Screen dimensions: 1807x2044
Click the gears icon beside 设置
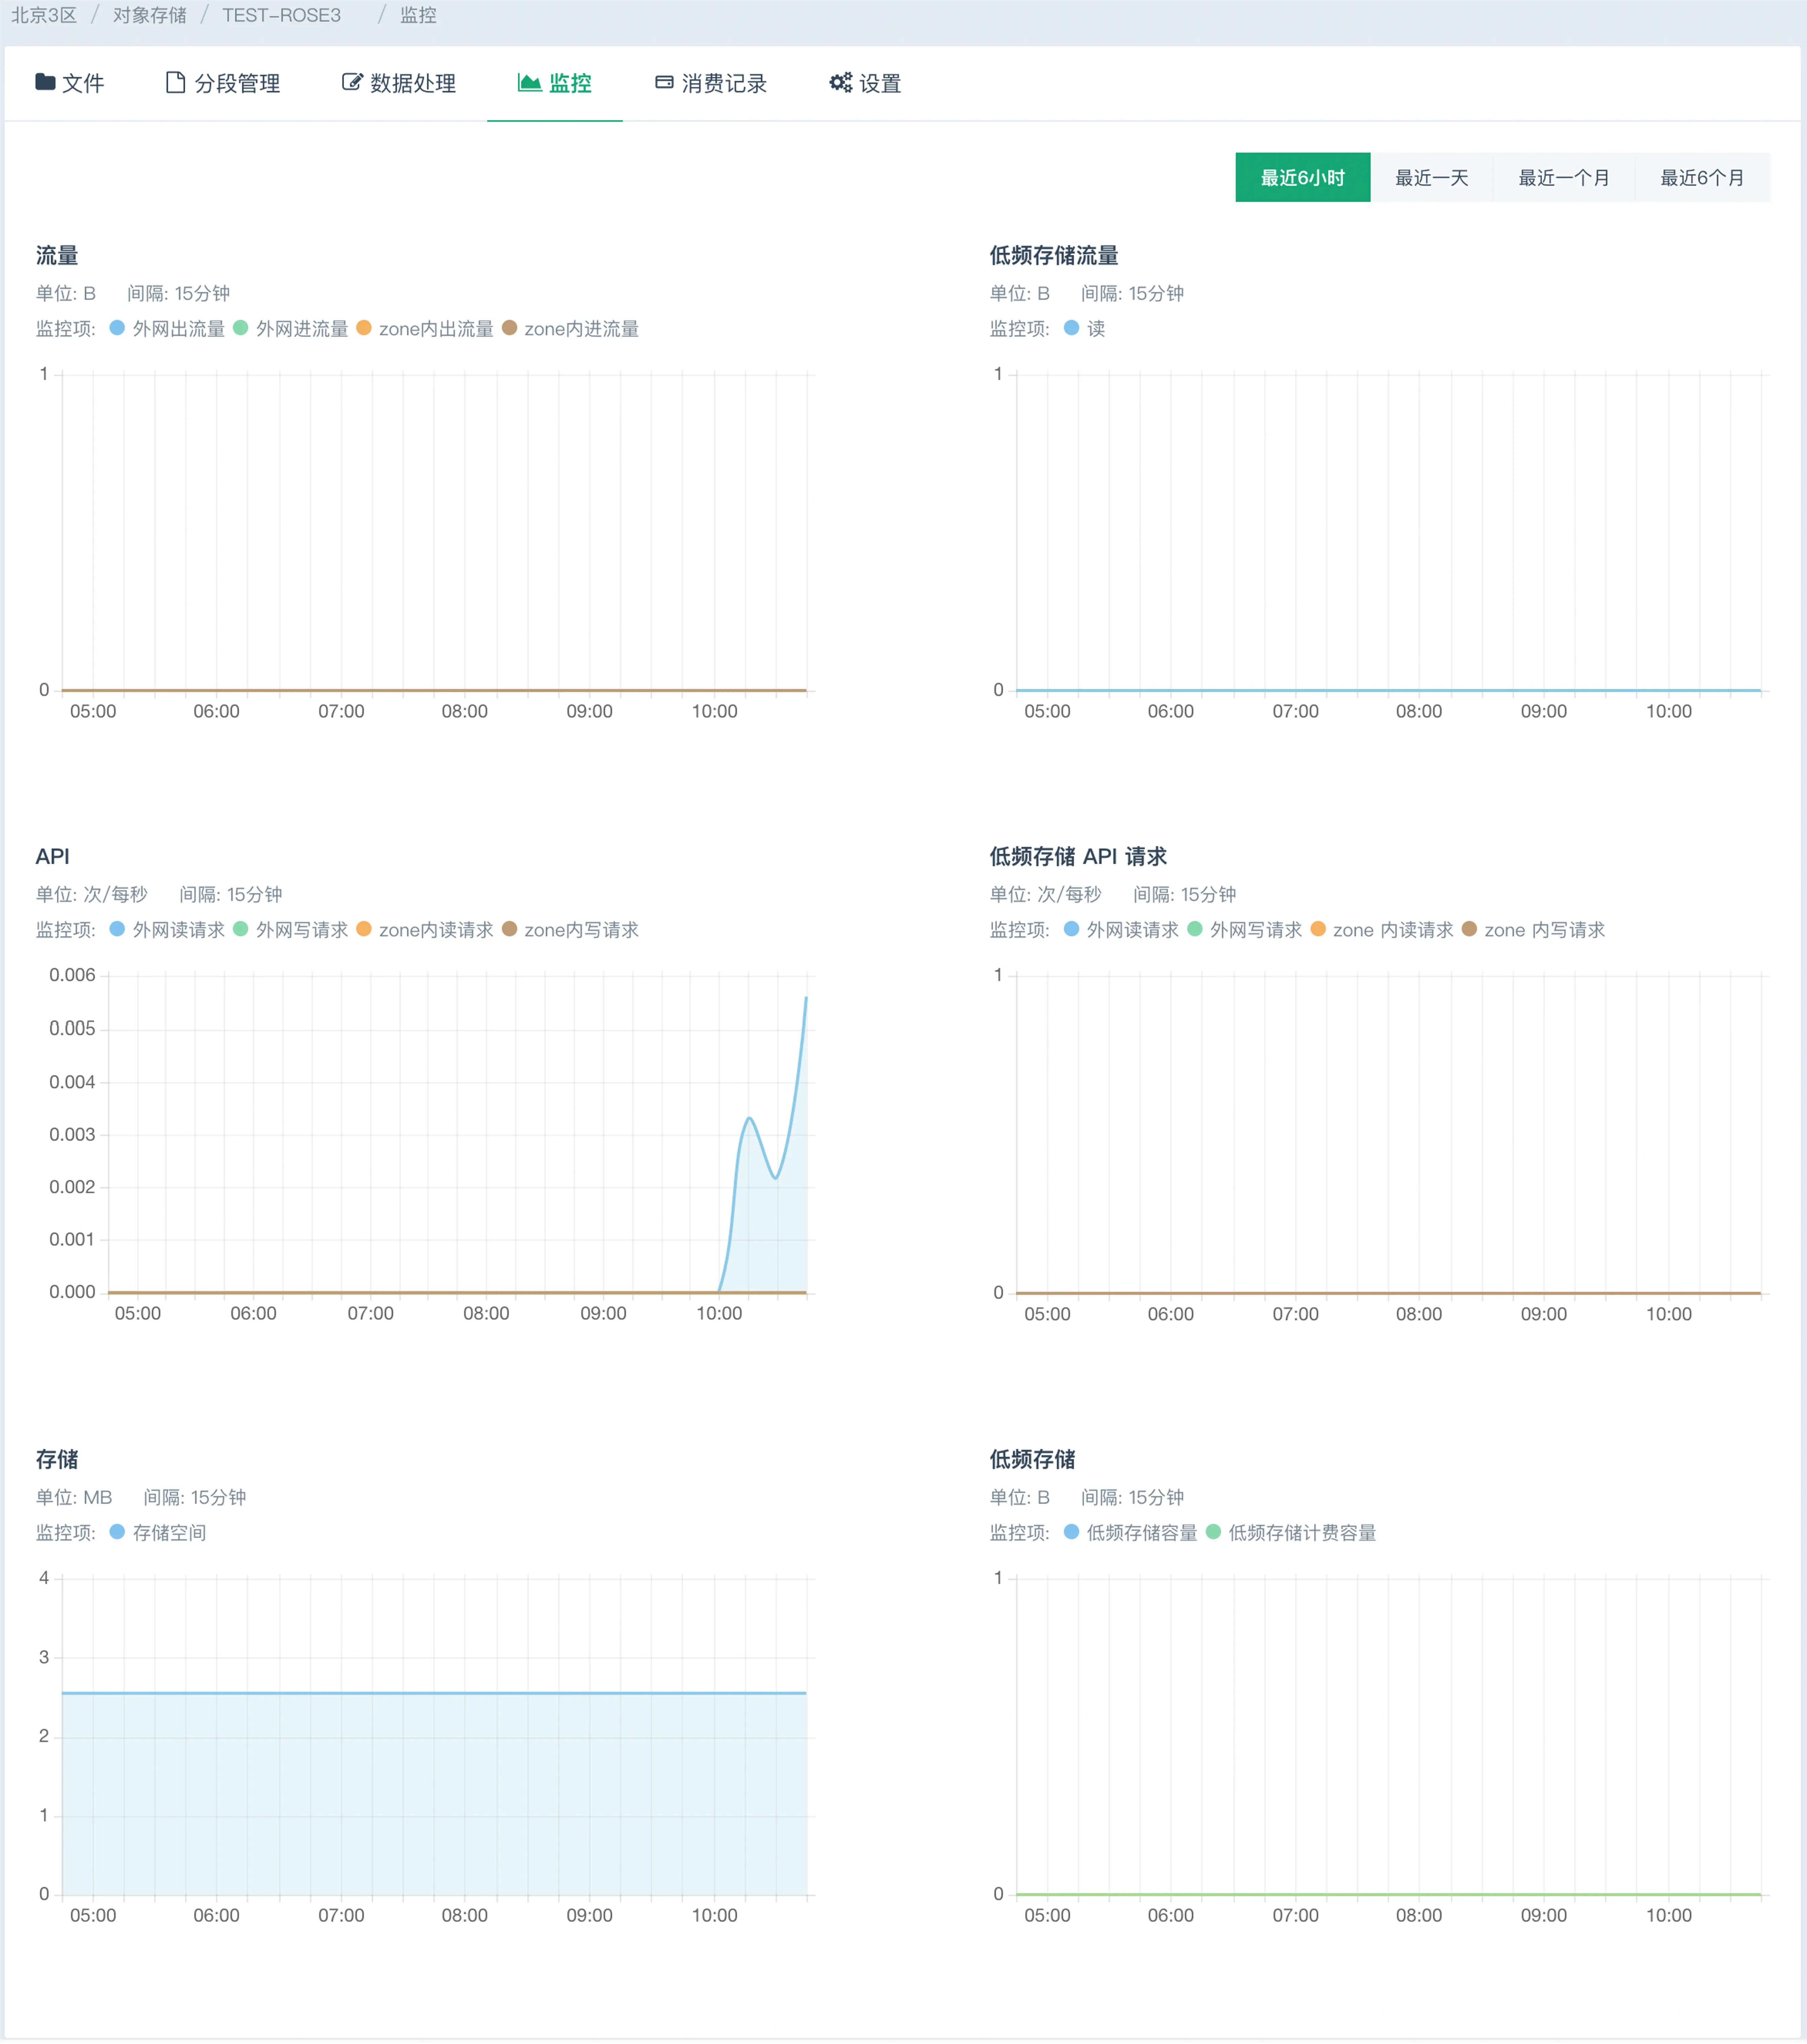tap(841, 82)
